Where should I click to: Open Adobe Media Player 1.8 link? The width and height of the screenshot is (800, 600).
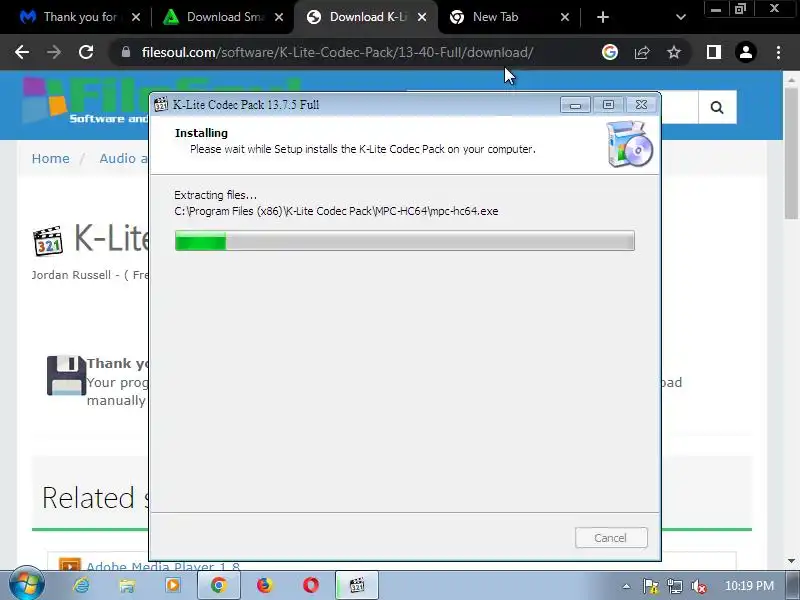tap(163, 565)
